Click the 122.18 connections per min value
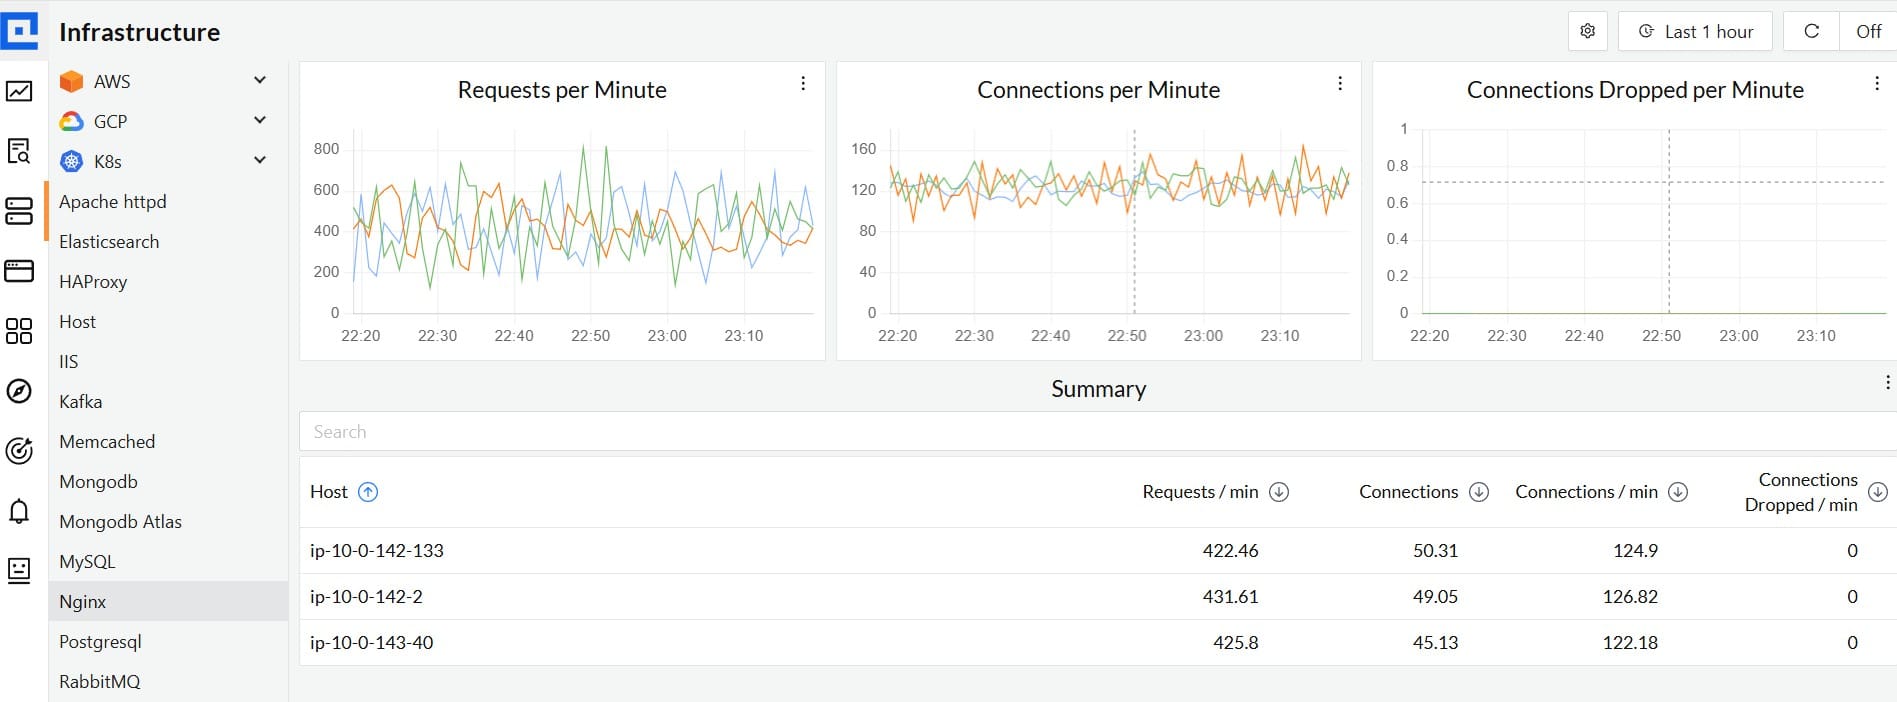1897x702 pixels. (1630, 642)
